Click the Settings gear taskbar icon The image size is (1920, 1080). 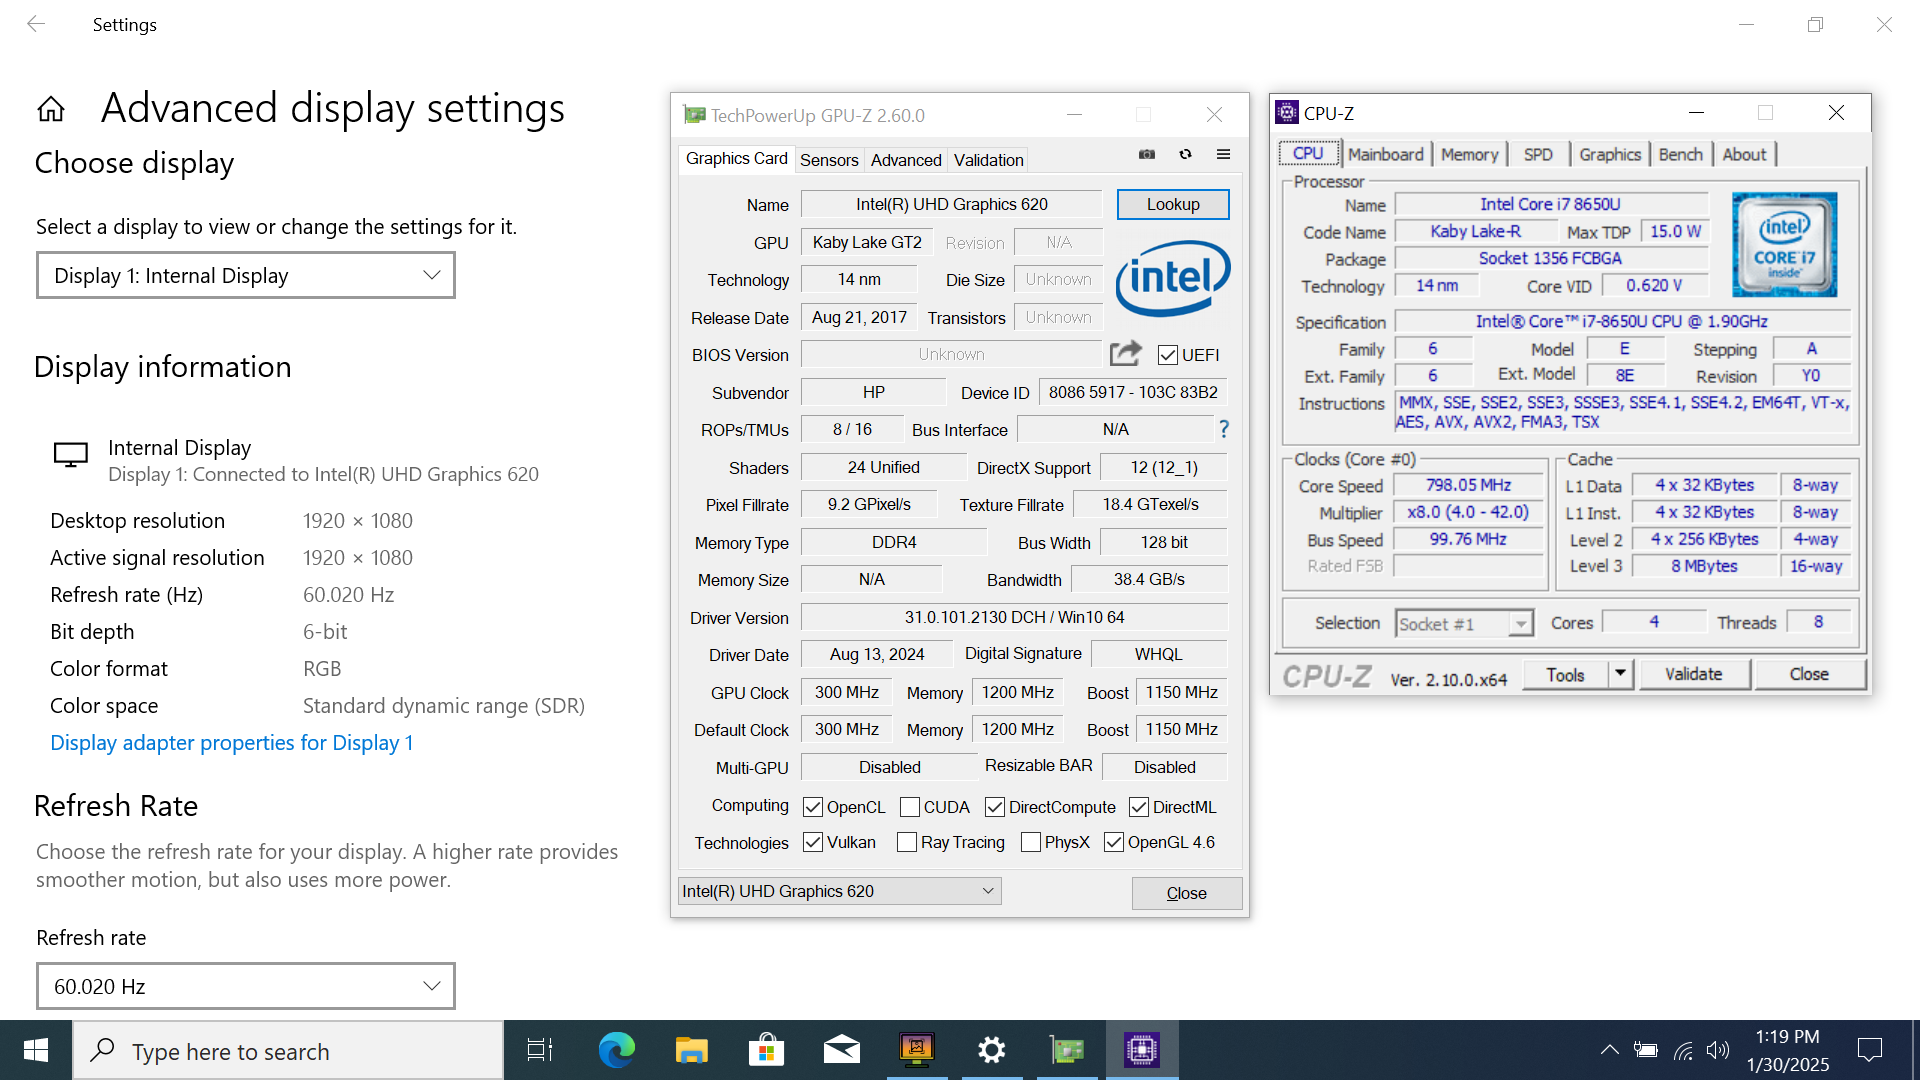click(991, 1050)
